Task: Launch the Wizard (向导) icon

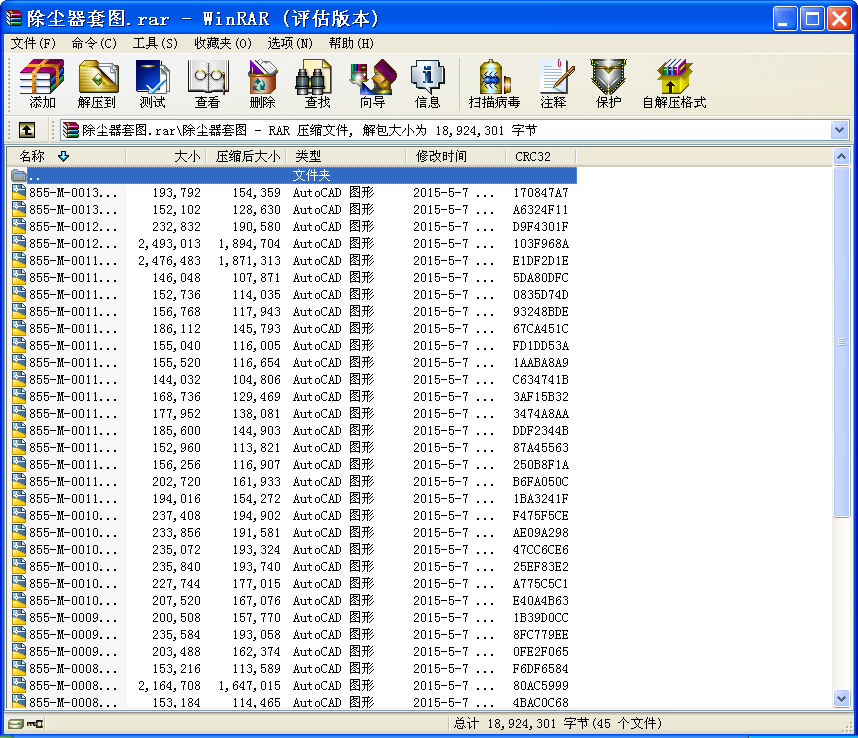Action: (373, 84)
